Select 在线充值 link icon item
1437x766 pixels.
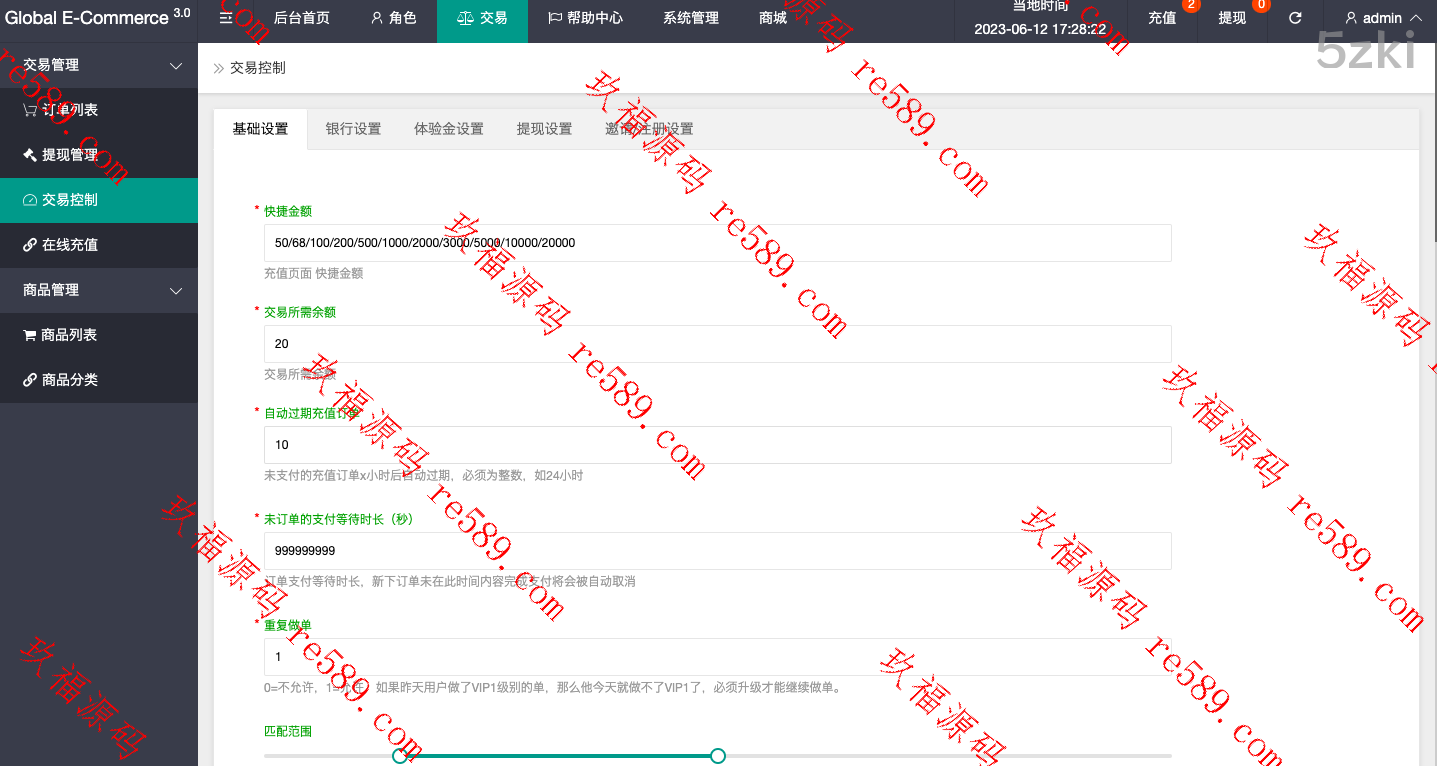(x=60, y=245)
